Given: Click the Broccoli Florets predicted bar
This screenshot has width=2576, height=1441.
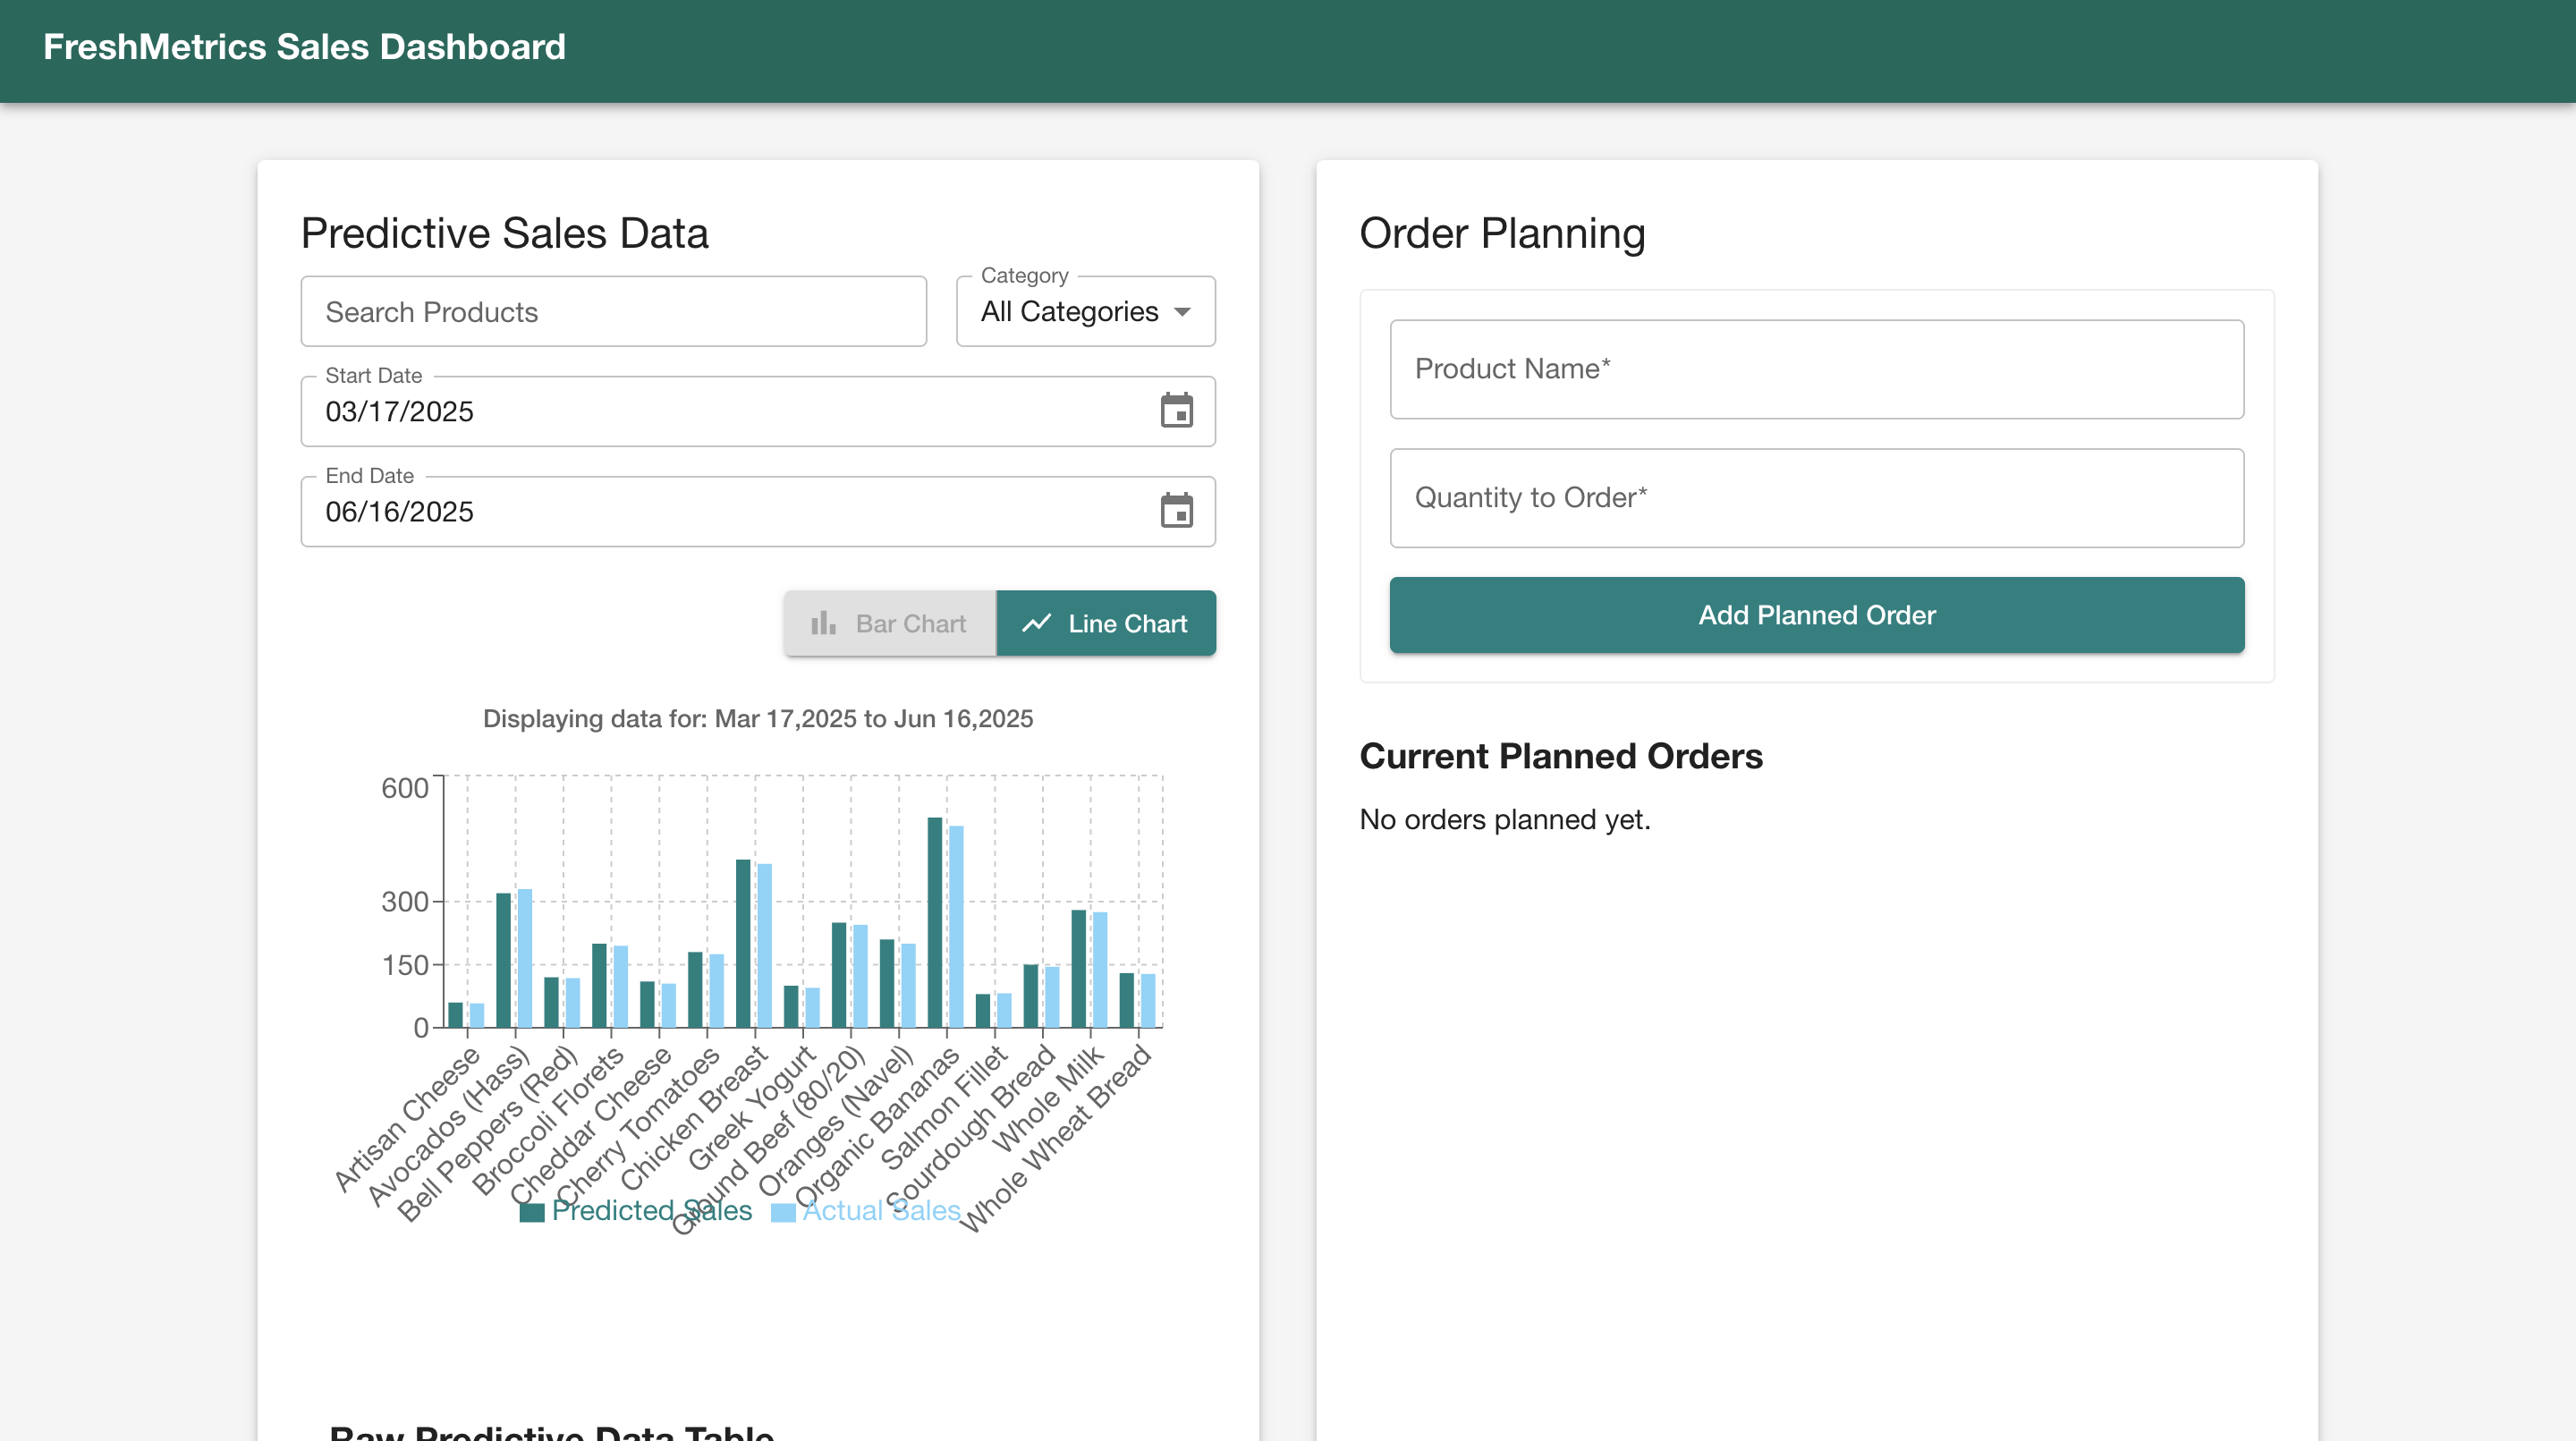Looking at the screenshot, I should pyautogui.click(x=599, y=985).
